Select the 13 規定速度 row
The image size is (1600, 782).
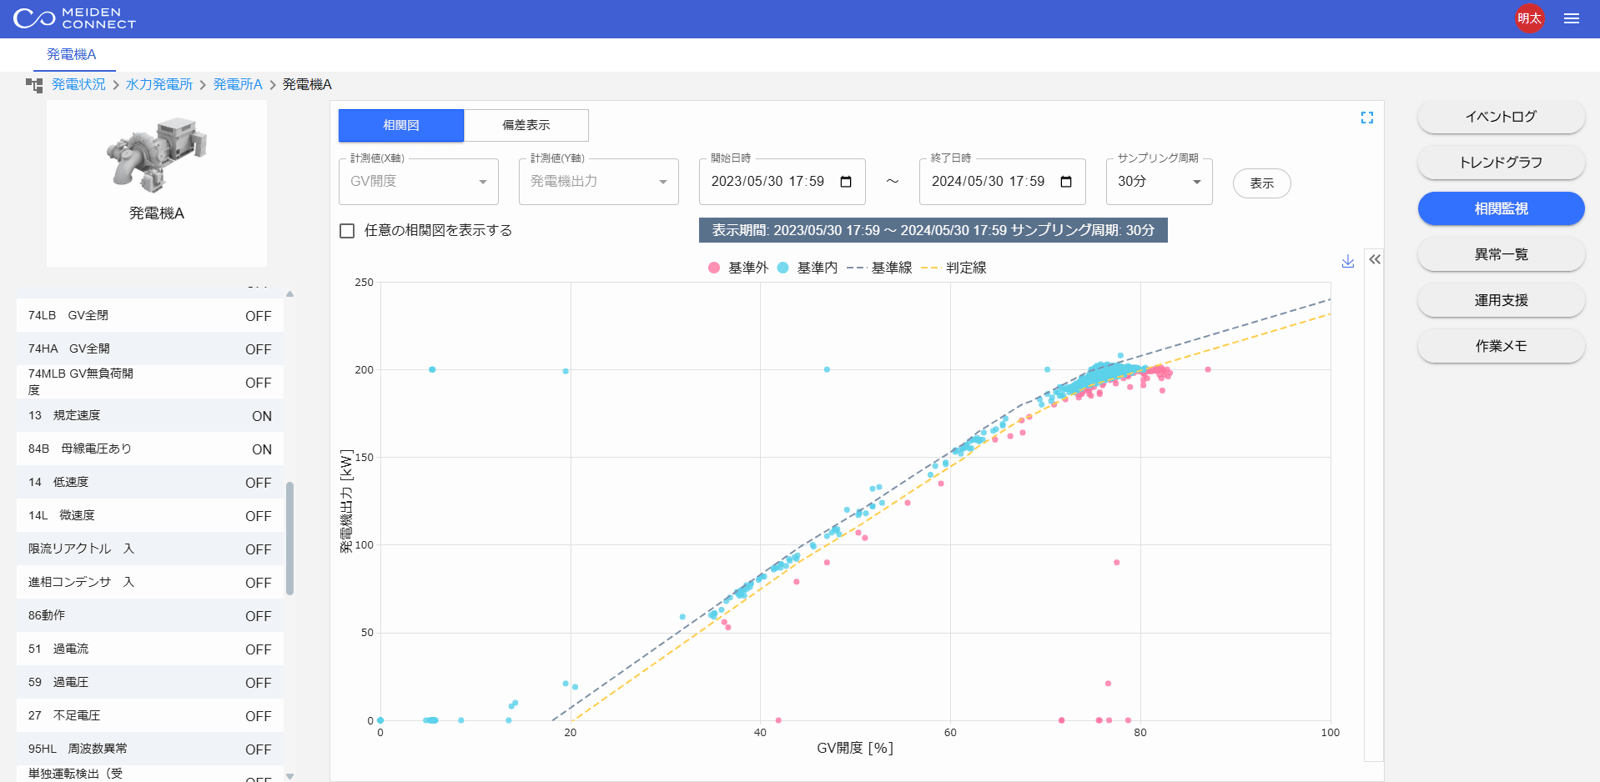pos(150,416)
